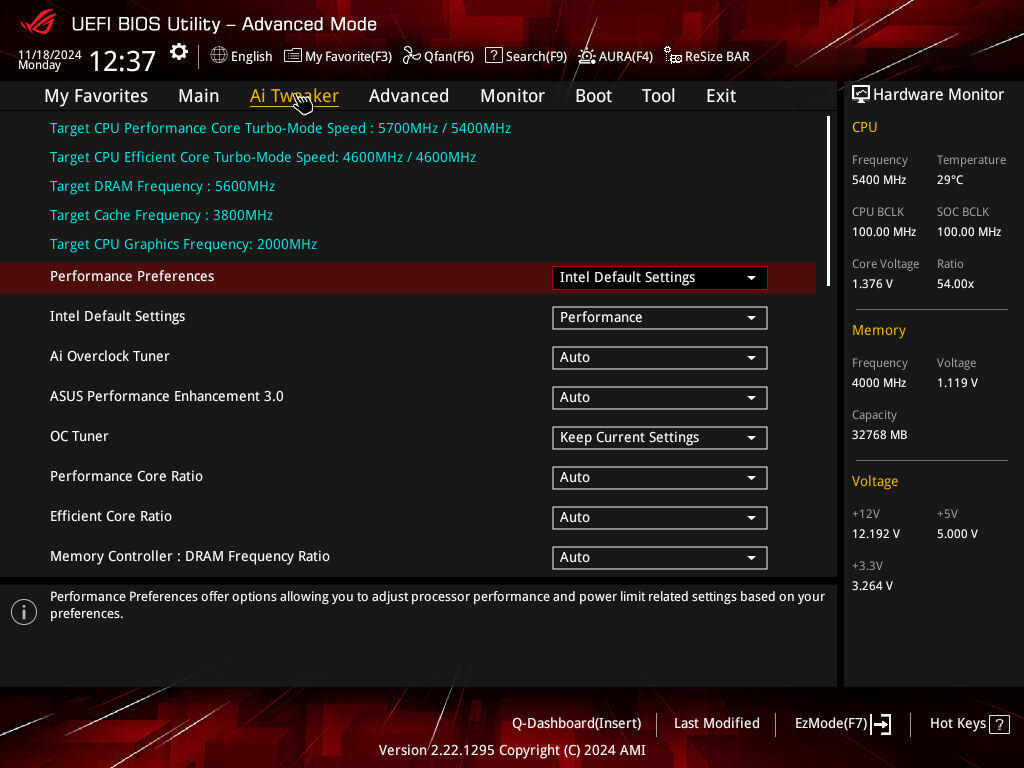This screenshot has width=1024, height=768.
Task: Click the +3.3V 3.264 V reading
Action: (872, 586)
